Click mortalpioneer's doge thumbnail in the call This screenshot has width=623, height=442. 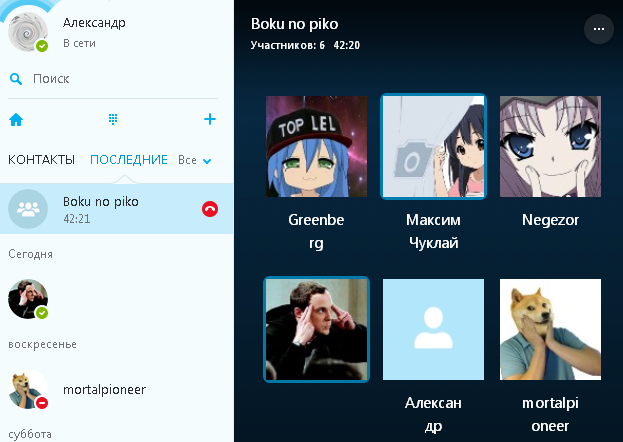pyautogui.click(x=550, y=329)
